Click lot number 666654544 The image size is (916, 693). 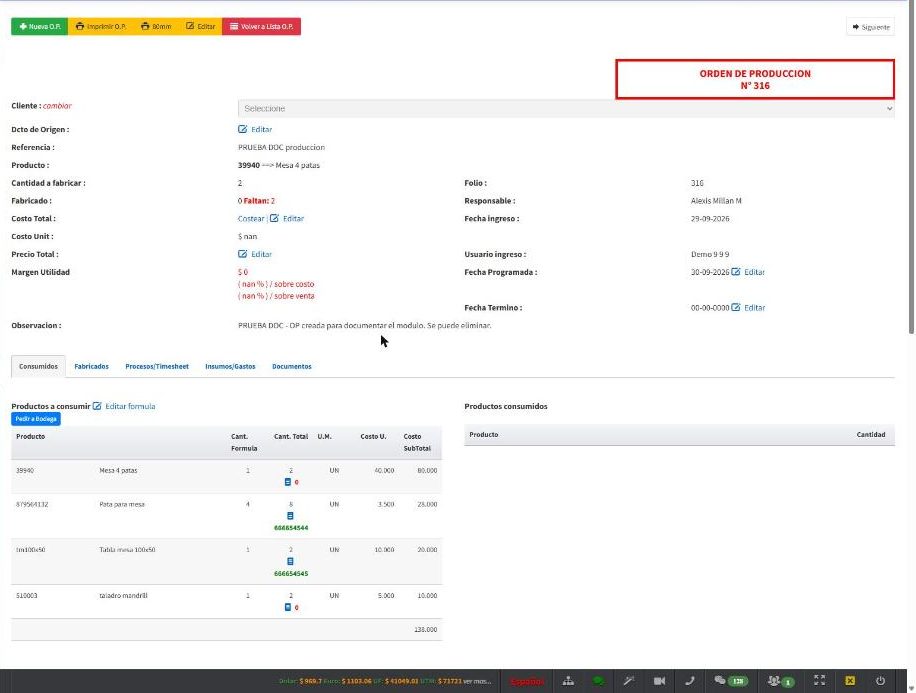click(291, 528)
